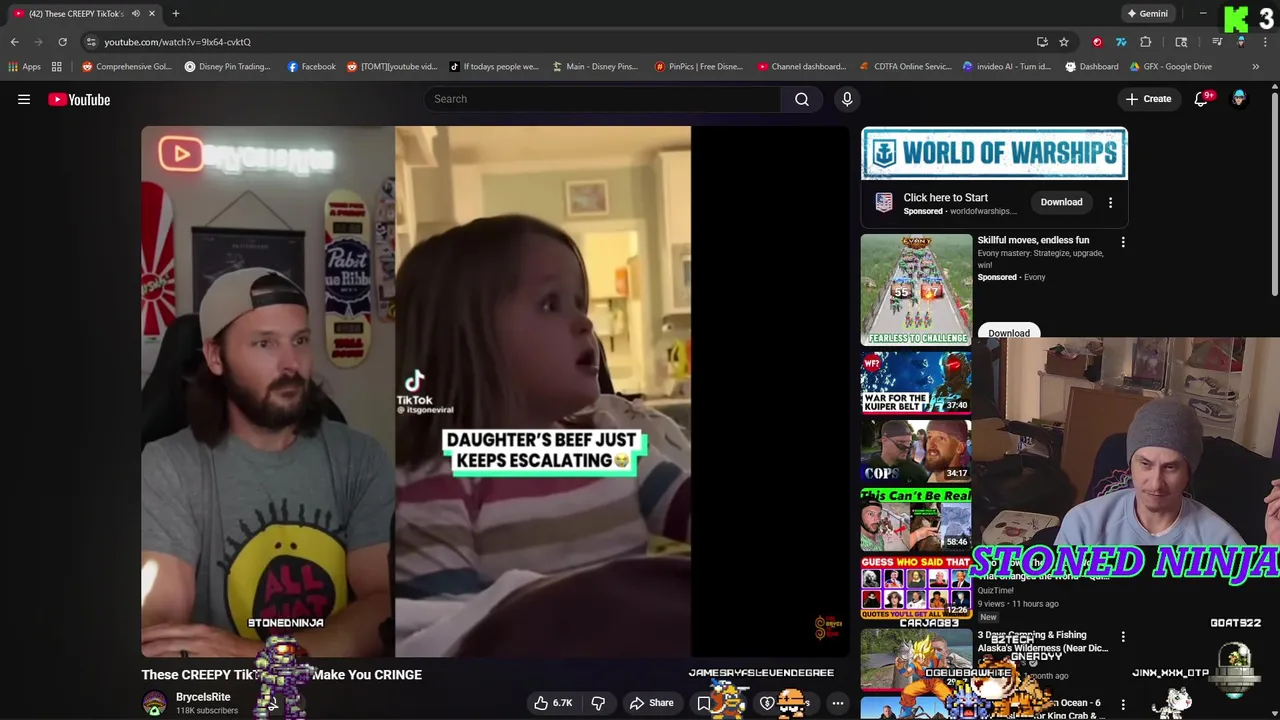Open If todays people we... bookmark
Screen dimensions: 1280x720
pos(494,67)
